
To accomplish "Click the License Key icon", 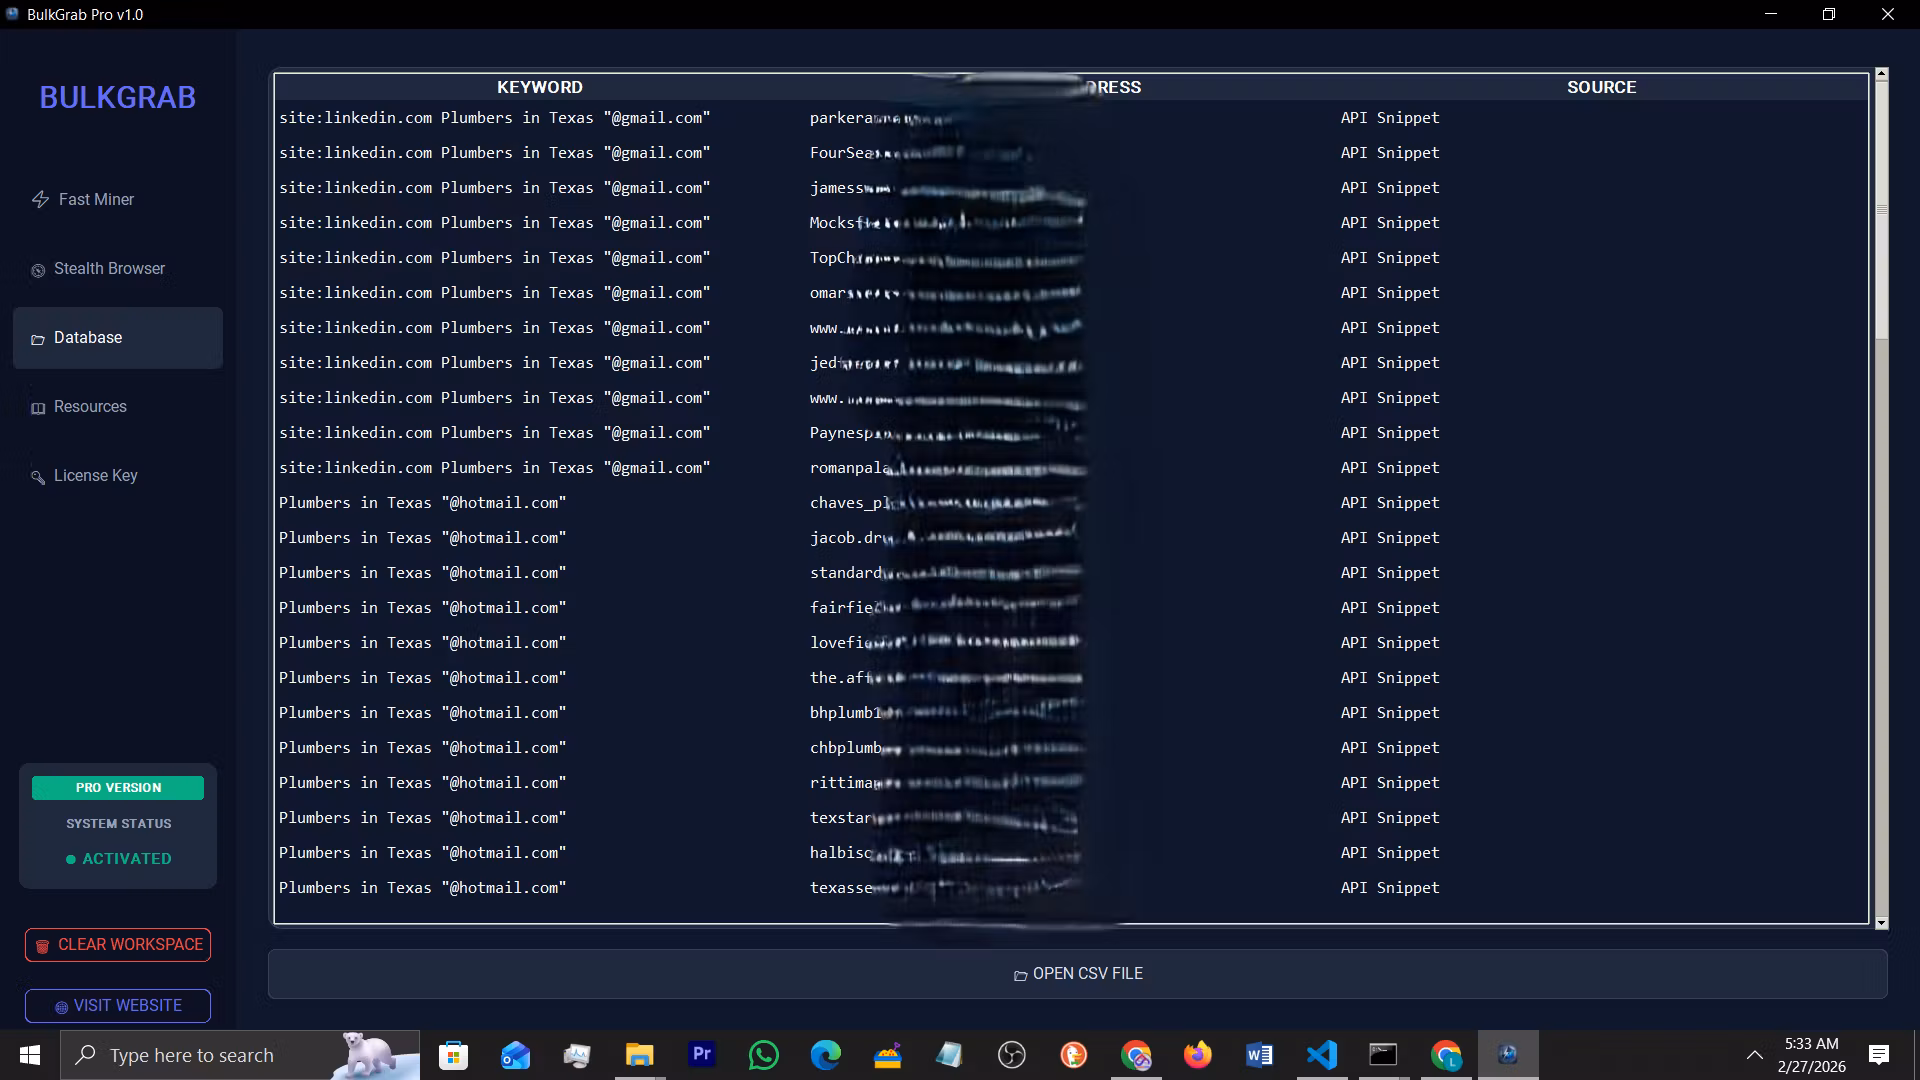I will (x=38, y=477).
